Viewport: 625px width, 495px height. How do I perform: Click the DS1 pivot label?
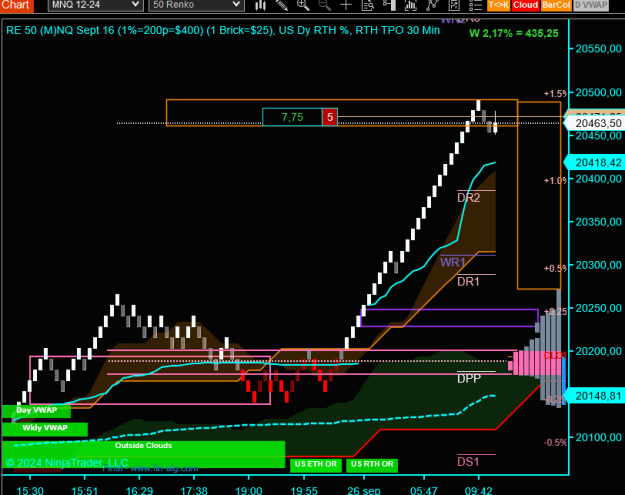click(468, 462)
